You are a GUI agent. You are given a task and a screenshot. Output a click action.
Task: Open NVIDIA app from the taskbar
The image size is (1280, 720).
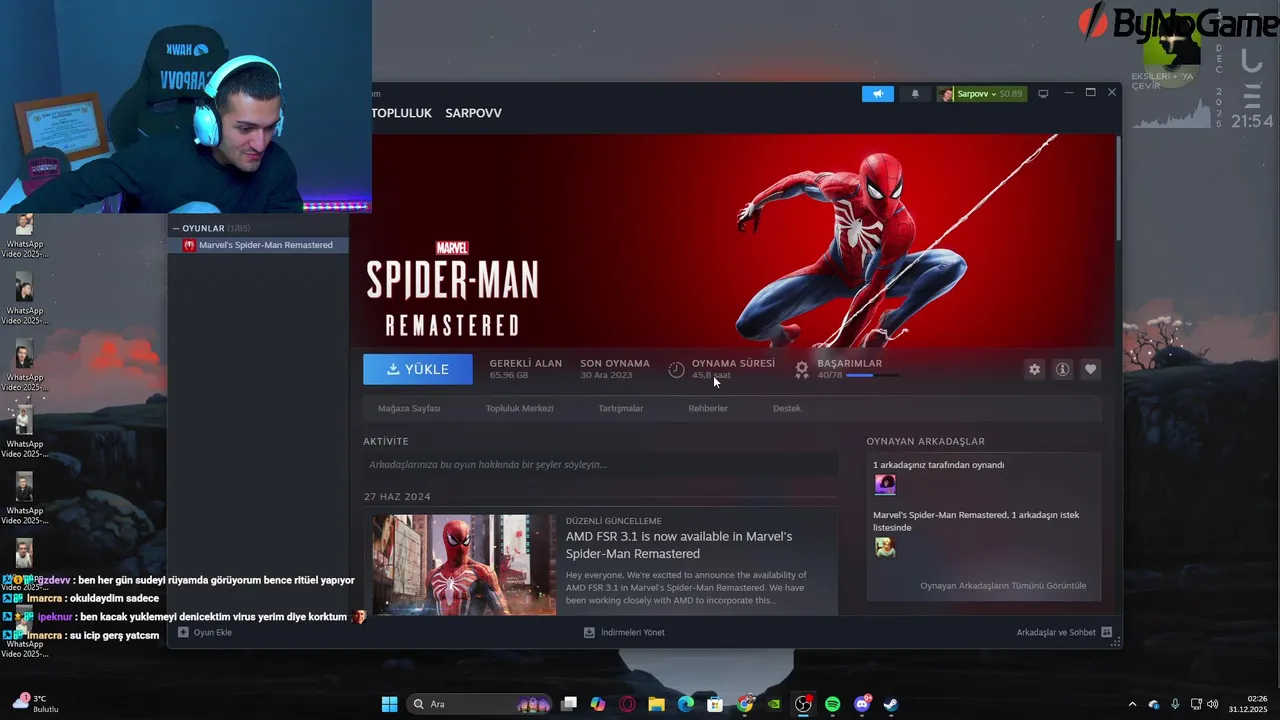point(774,704)
